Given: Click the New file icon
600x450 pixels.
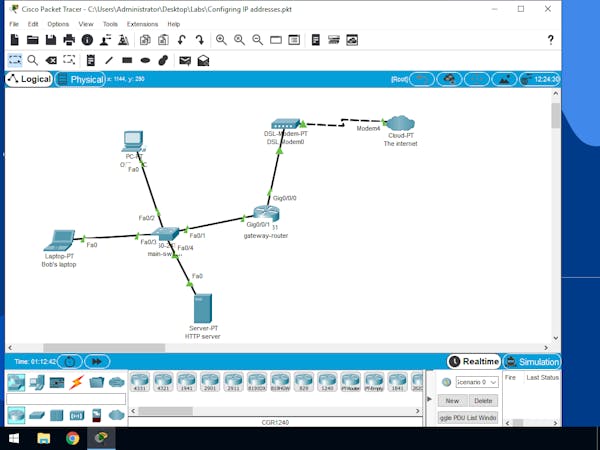Looking at the screenshot, I should 15,40.
